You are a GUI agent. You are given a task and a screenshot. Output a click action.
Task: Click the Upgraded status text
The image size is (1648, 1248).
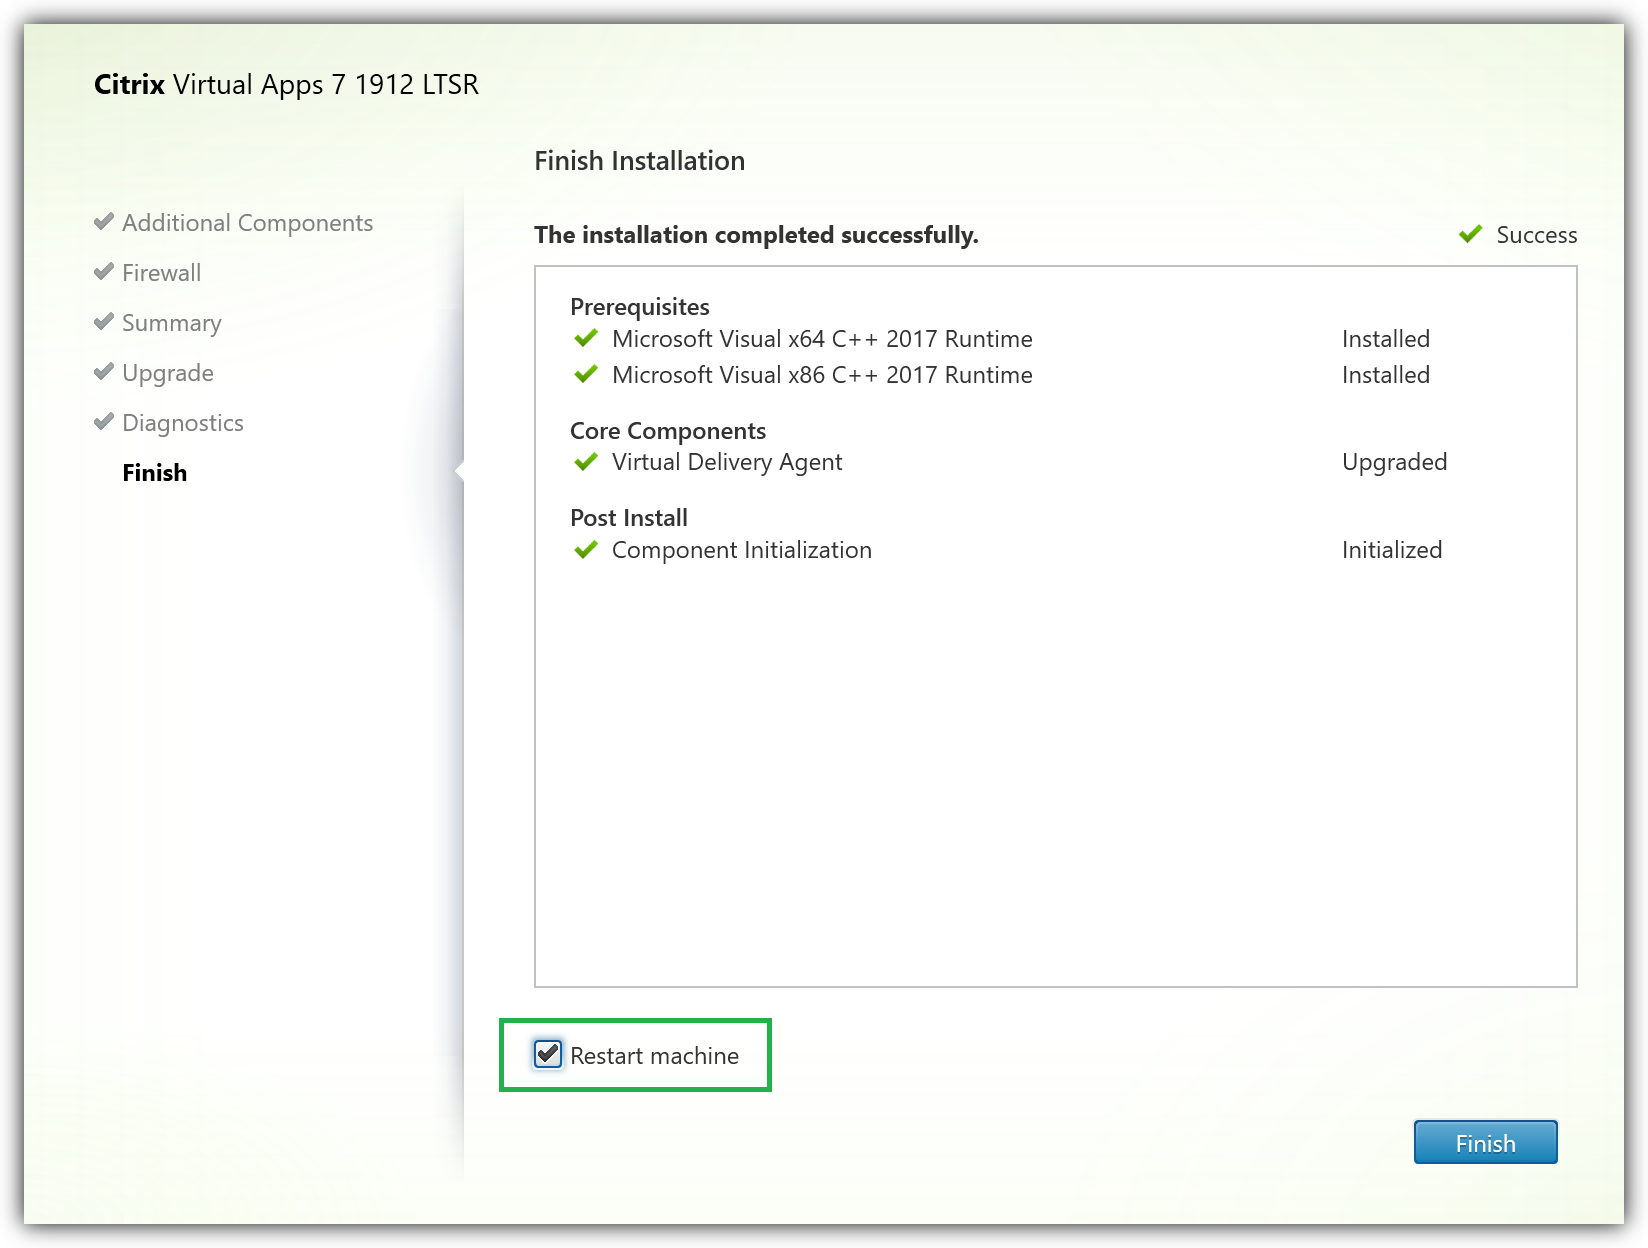(1394, 462)
